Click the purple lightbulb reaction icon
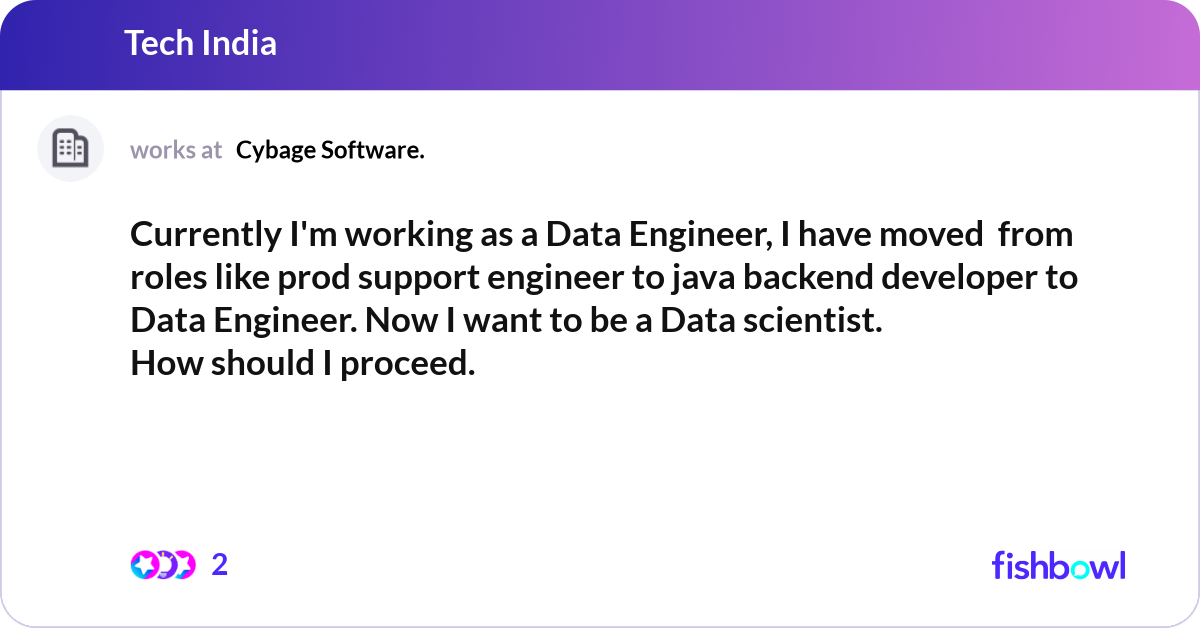 pyautogui.click(x=165, y=565)
